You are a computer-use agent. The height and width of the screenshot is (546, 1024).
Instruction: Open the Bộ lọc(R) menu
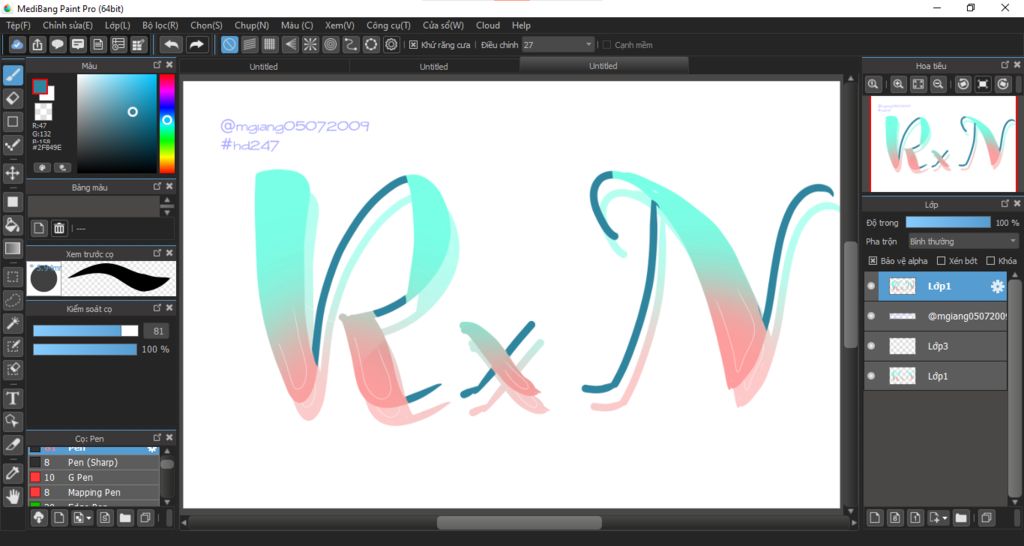[160, 25]
